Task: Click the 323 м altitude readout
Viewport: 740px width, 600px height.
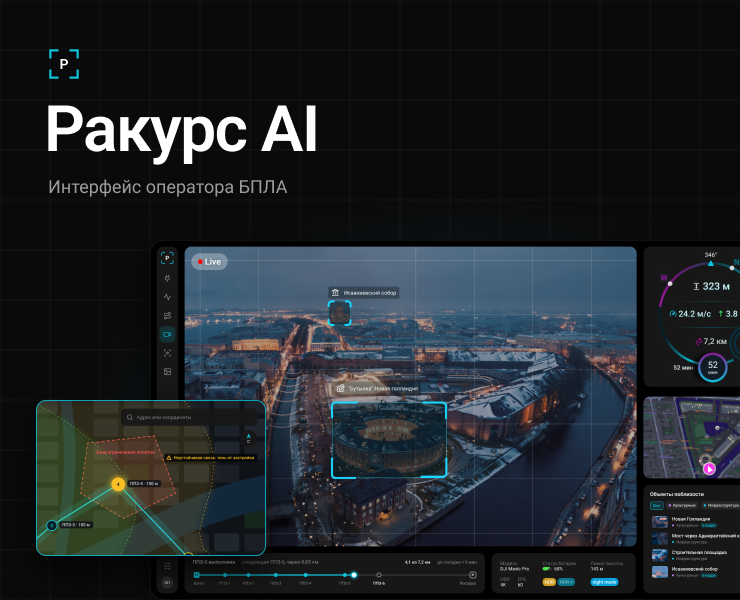Action: [711, 287]
